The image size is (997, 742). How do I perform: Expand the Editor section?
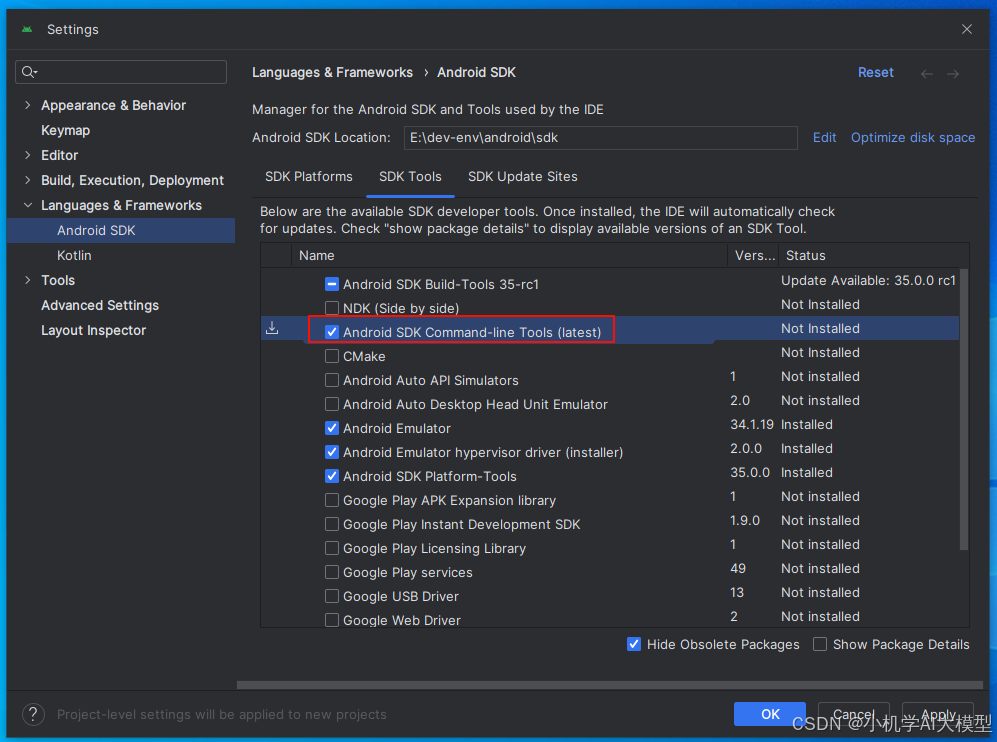pyautogui.click(x=27, y=155)
